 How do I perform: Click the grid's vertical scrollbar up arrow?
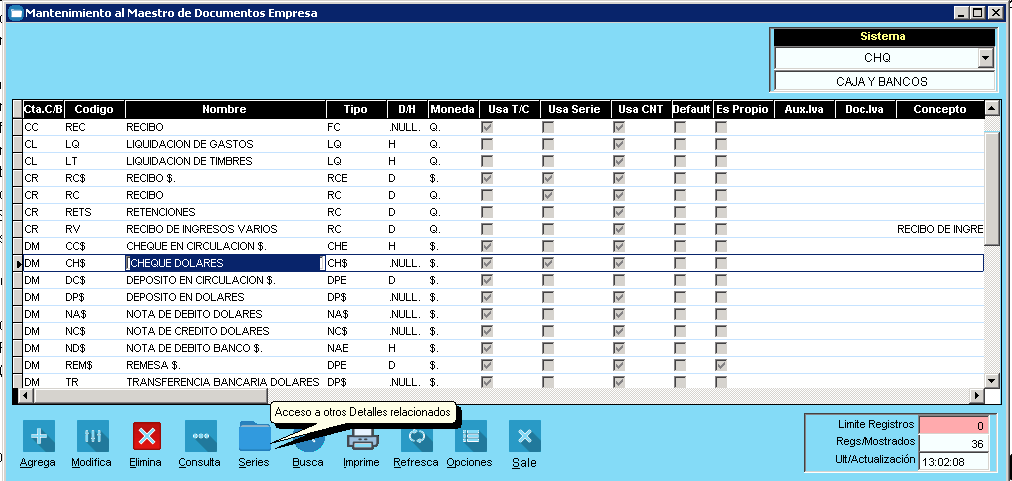pyautogui.click(x=991, y=109)
